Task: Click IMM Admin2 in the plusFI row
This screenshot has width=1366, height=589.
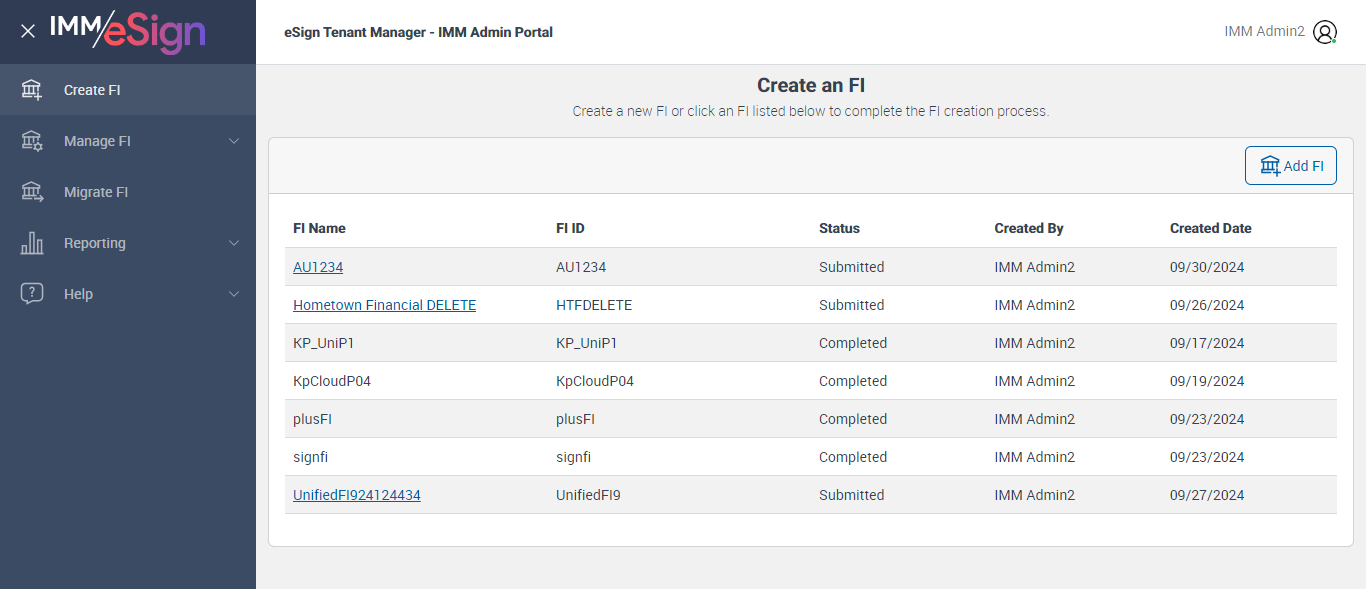Action: tap(1035, 419)
